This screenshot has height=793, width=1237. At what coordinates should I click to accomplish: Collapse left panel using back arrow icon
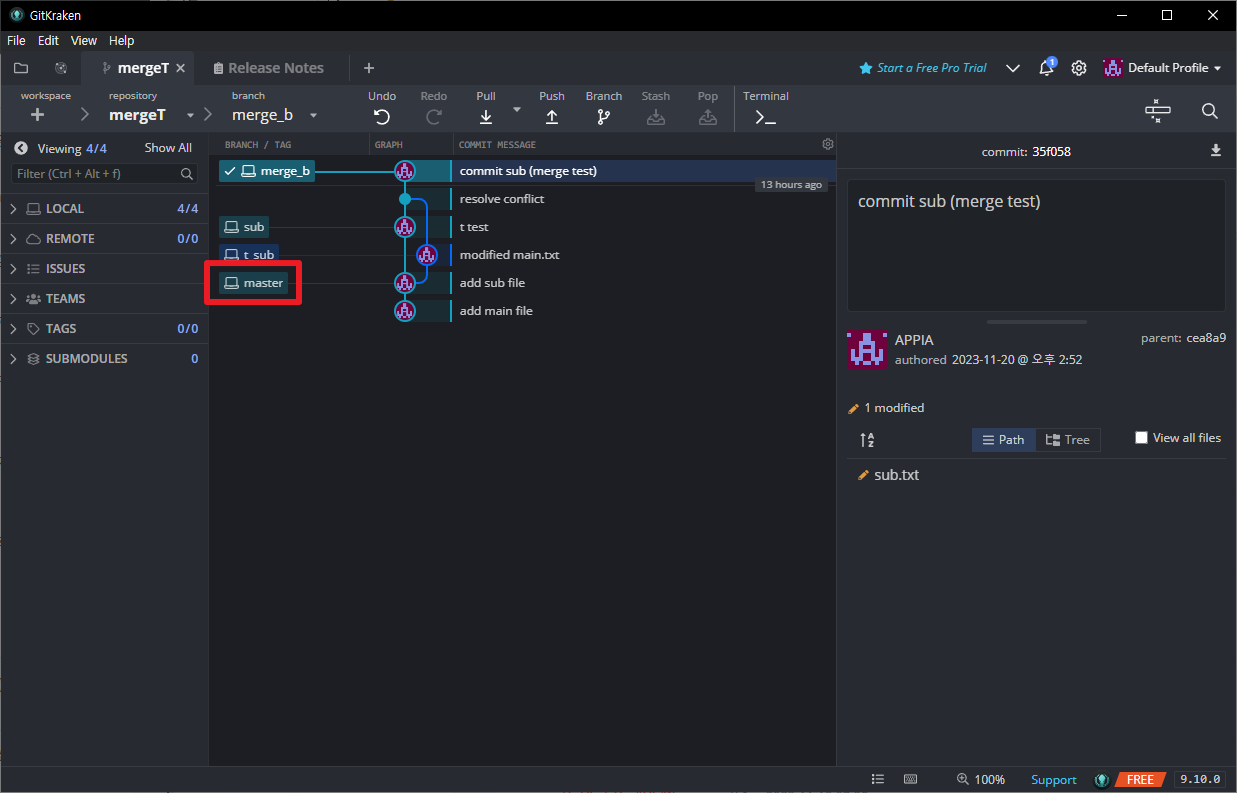point(20,148)
